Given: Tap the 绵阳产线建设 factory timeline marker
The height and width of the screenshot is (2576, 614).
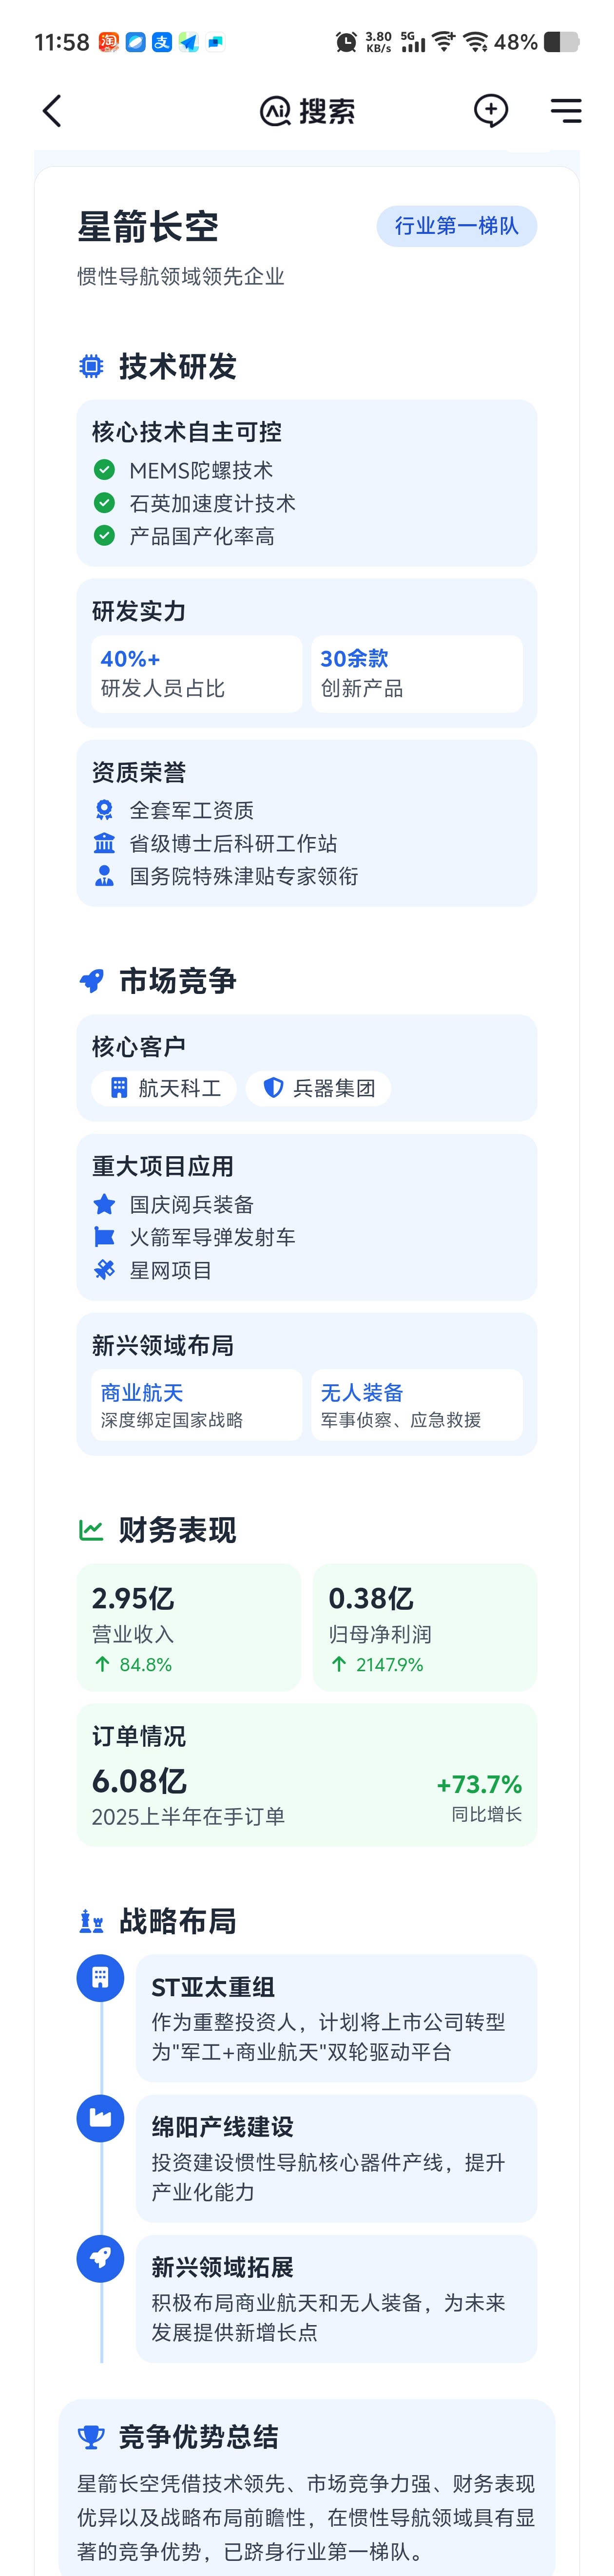Looking at the screenshot, I should click(100, 2118).
